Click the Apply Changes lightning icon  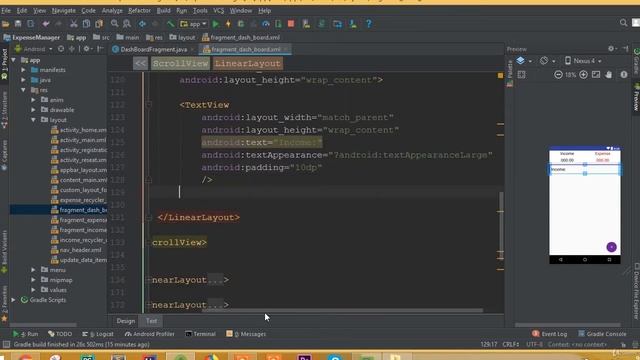[228, 24]
